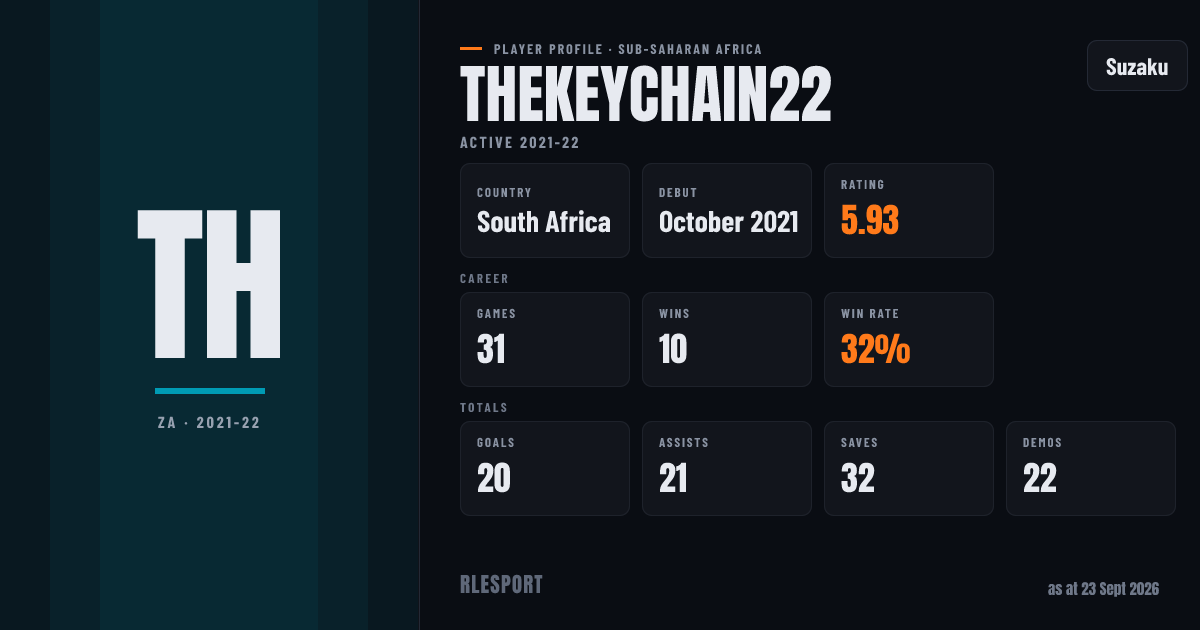Viewport: 1200px width, 630px height.
Task: Click the THEKEYCHAIN22 player name heading
Action: 646,96
